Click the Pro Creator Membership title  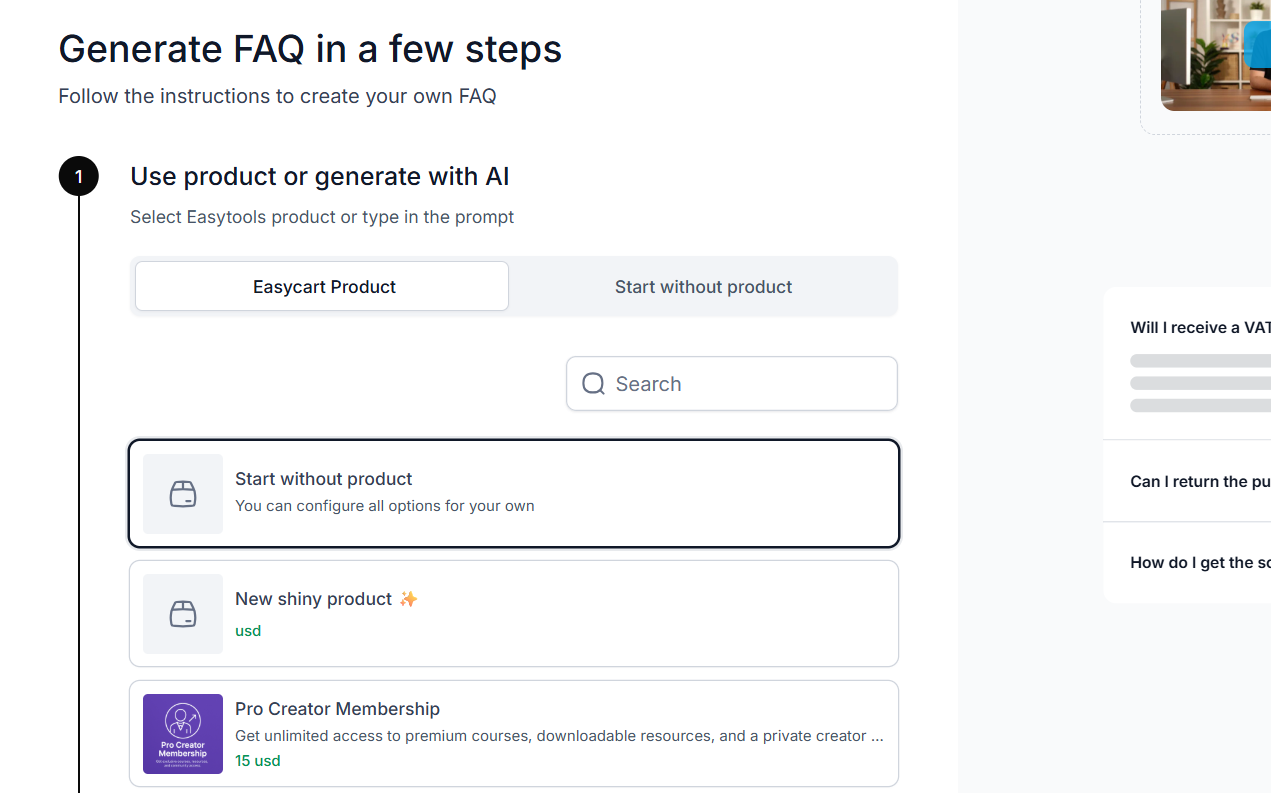pos(337,709)
